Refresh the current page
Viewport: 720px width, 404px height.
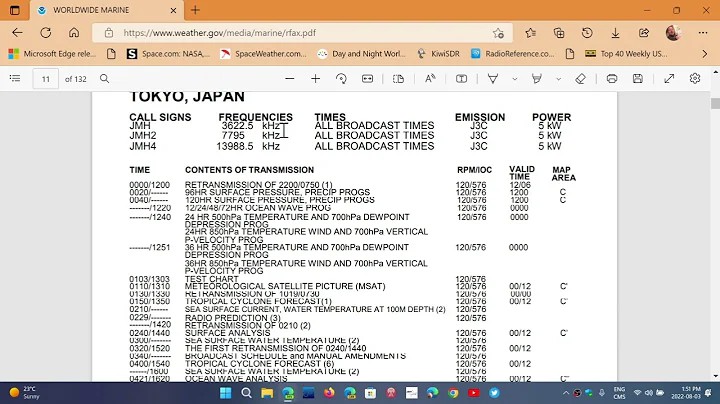click(45, 33)
